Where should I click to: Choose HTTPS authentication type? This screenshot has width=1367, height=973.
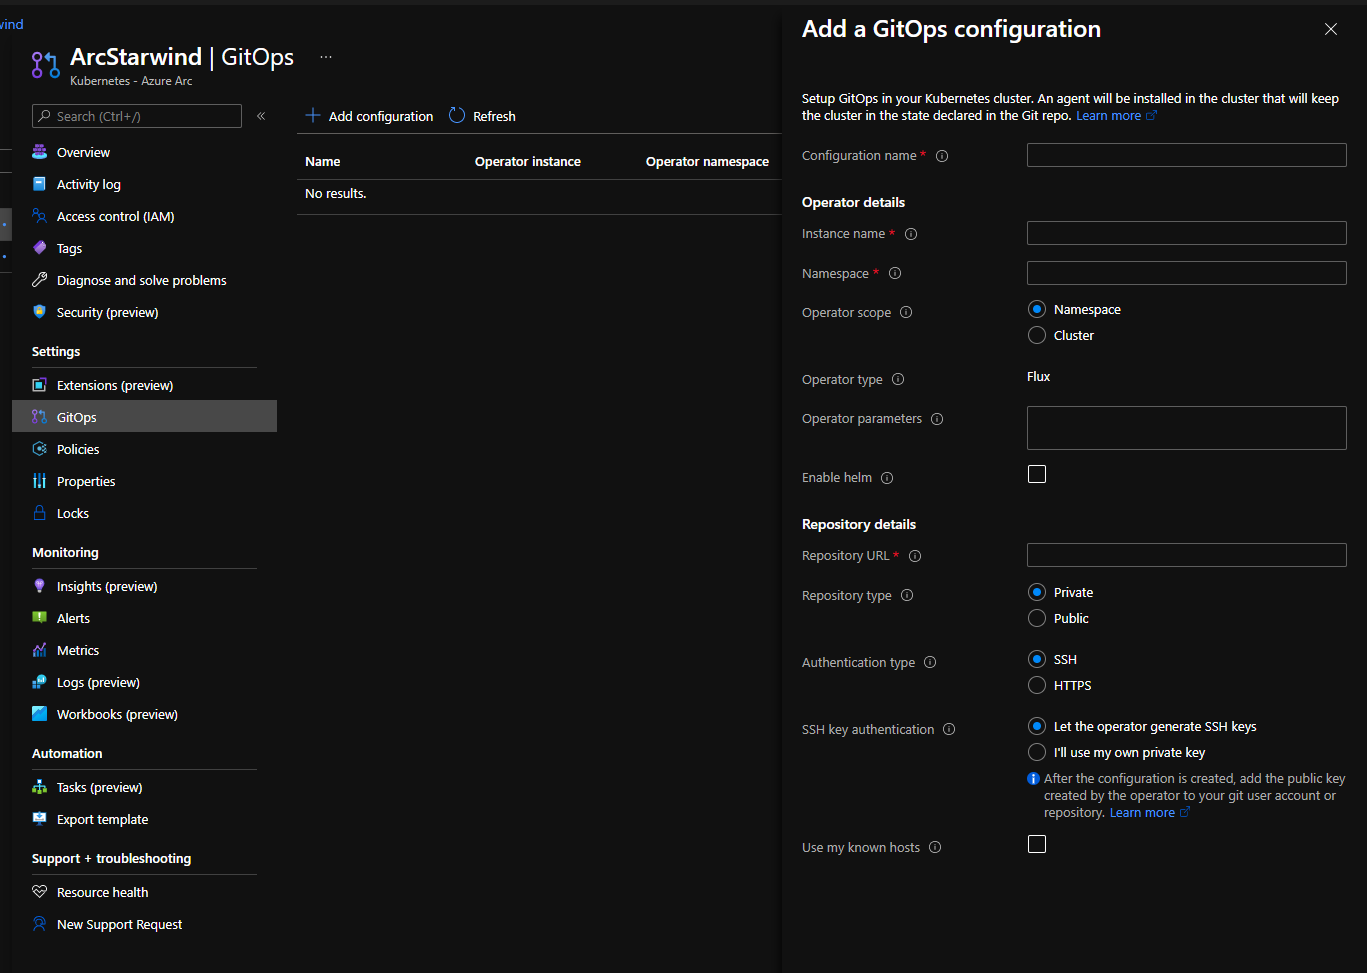pyautogui.click(x=1037, y=685)
